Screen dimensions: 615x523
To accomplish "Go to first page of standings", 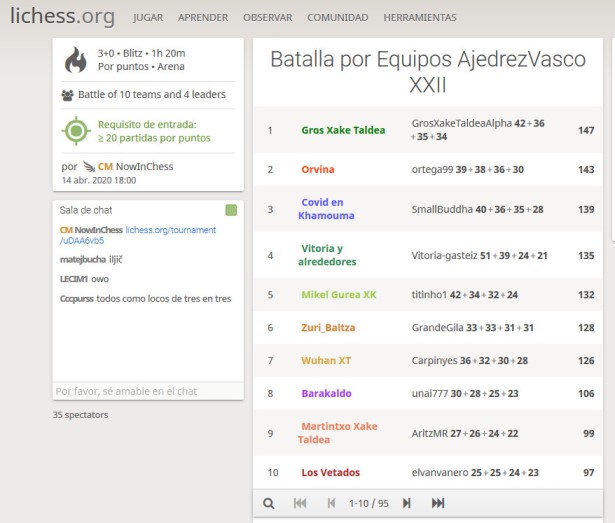I will [x=300, y=503].
